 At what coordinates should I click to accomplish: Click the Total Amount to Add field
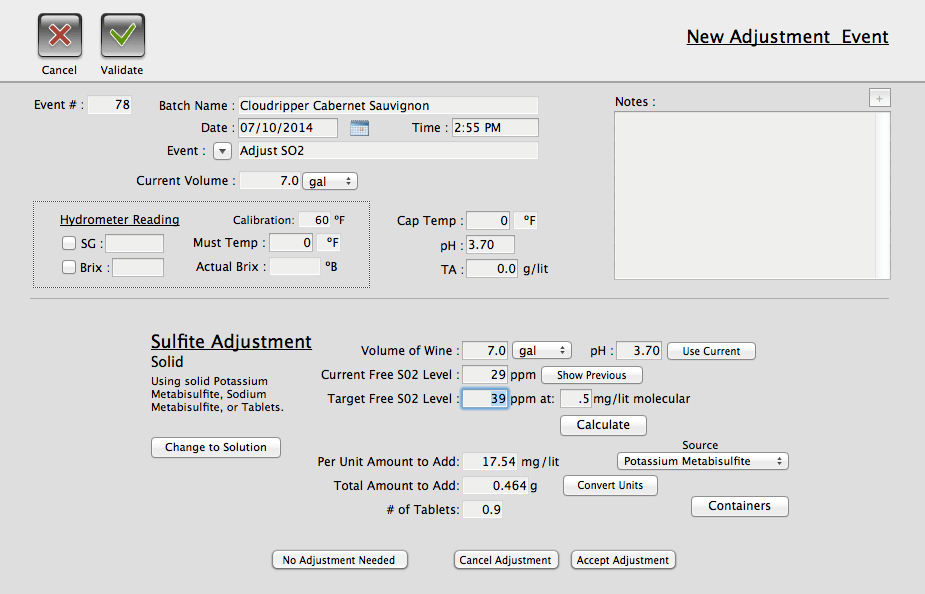[x=496, y=485]
